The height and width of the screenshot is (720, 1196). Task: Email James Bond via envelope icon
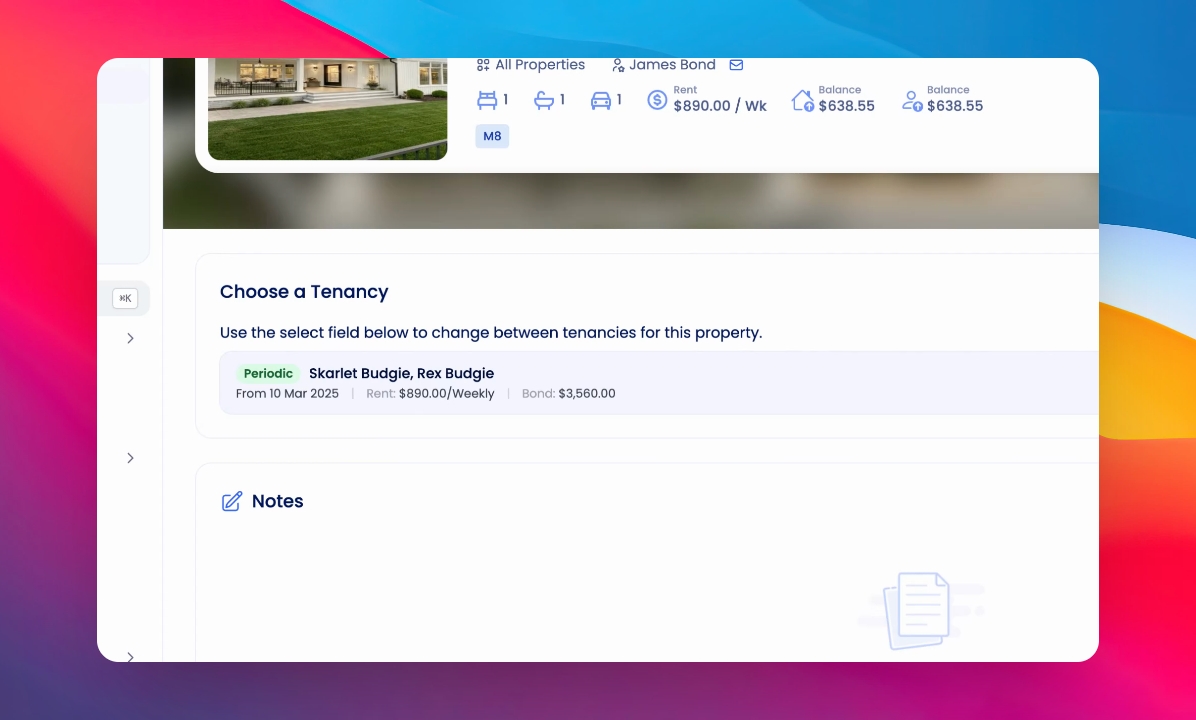coord(736,65)
